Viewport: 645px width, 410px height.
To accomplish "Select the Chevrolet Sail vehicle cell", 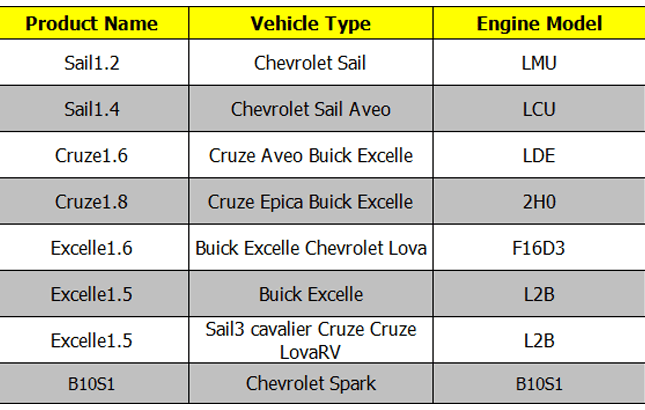I will point(311,63).
